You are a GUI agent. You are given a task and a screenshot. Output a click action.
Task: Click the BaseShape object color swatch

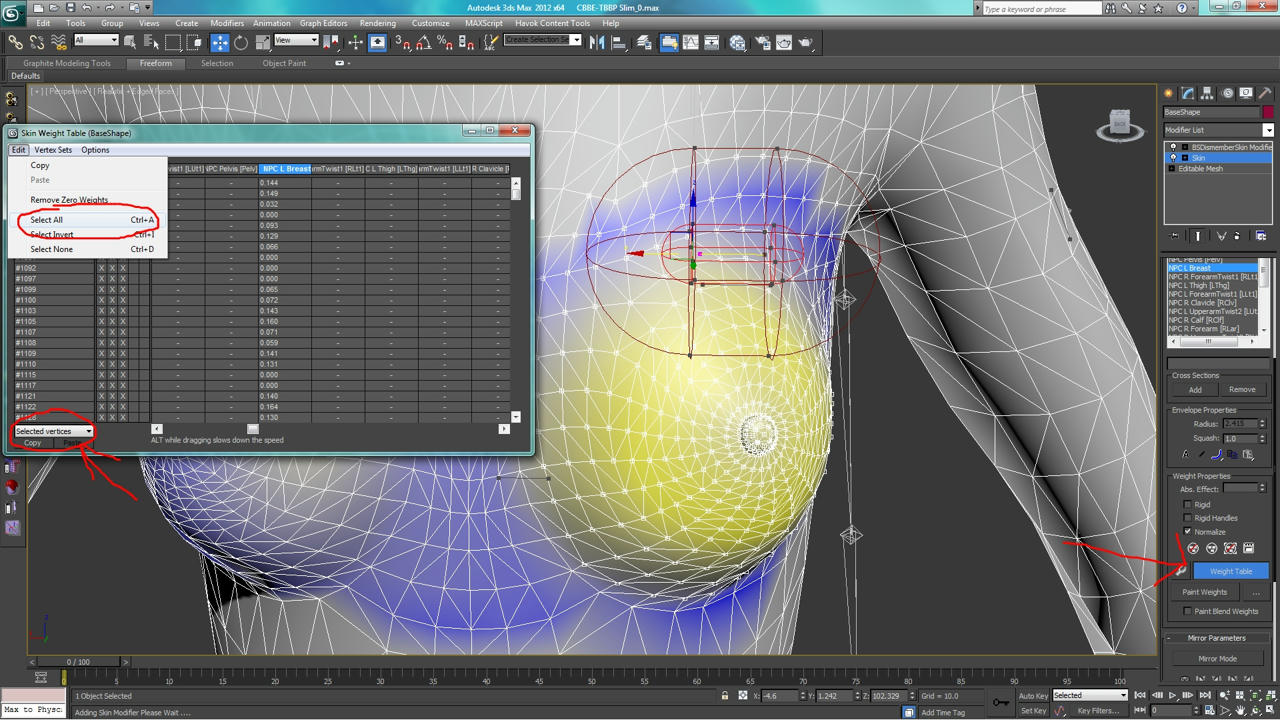click(x=1268, y=112)
